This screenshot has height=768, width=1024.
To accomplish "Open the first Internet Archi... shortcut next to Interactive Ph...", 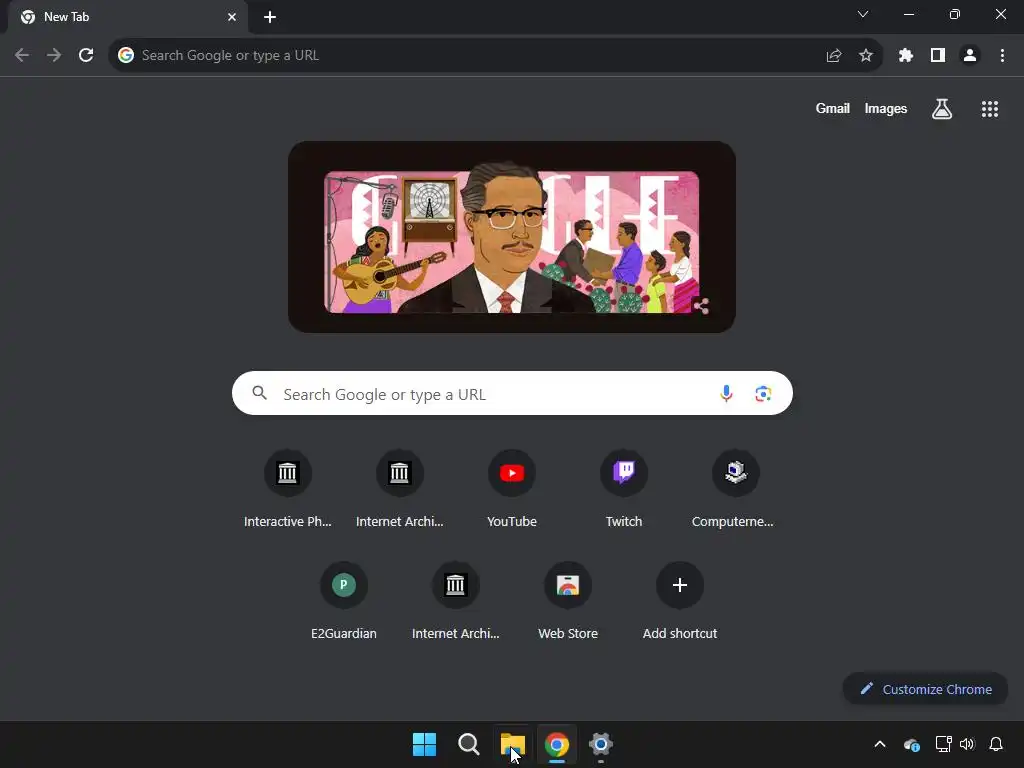I will (400, 488).
